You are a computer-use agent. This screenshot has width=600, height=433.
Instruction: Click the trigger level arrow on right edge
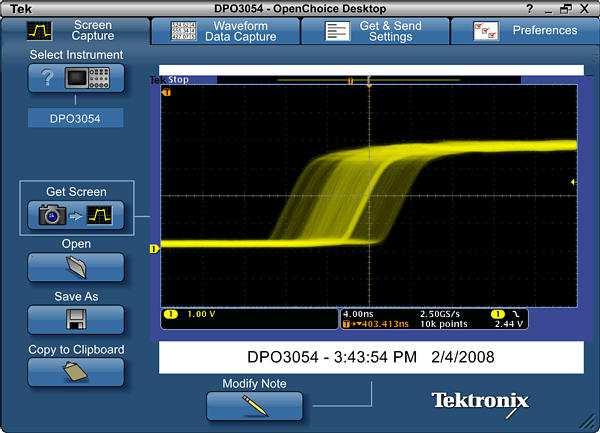[x=573, y=182]
